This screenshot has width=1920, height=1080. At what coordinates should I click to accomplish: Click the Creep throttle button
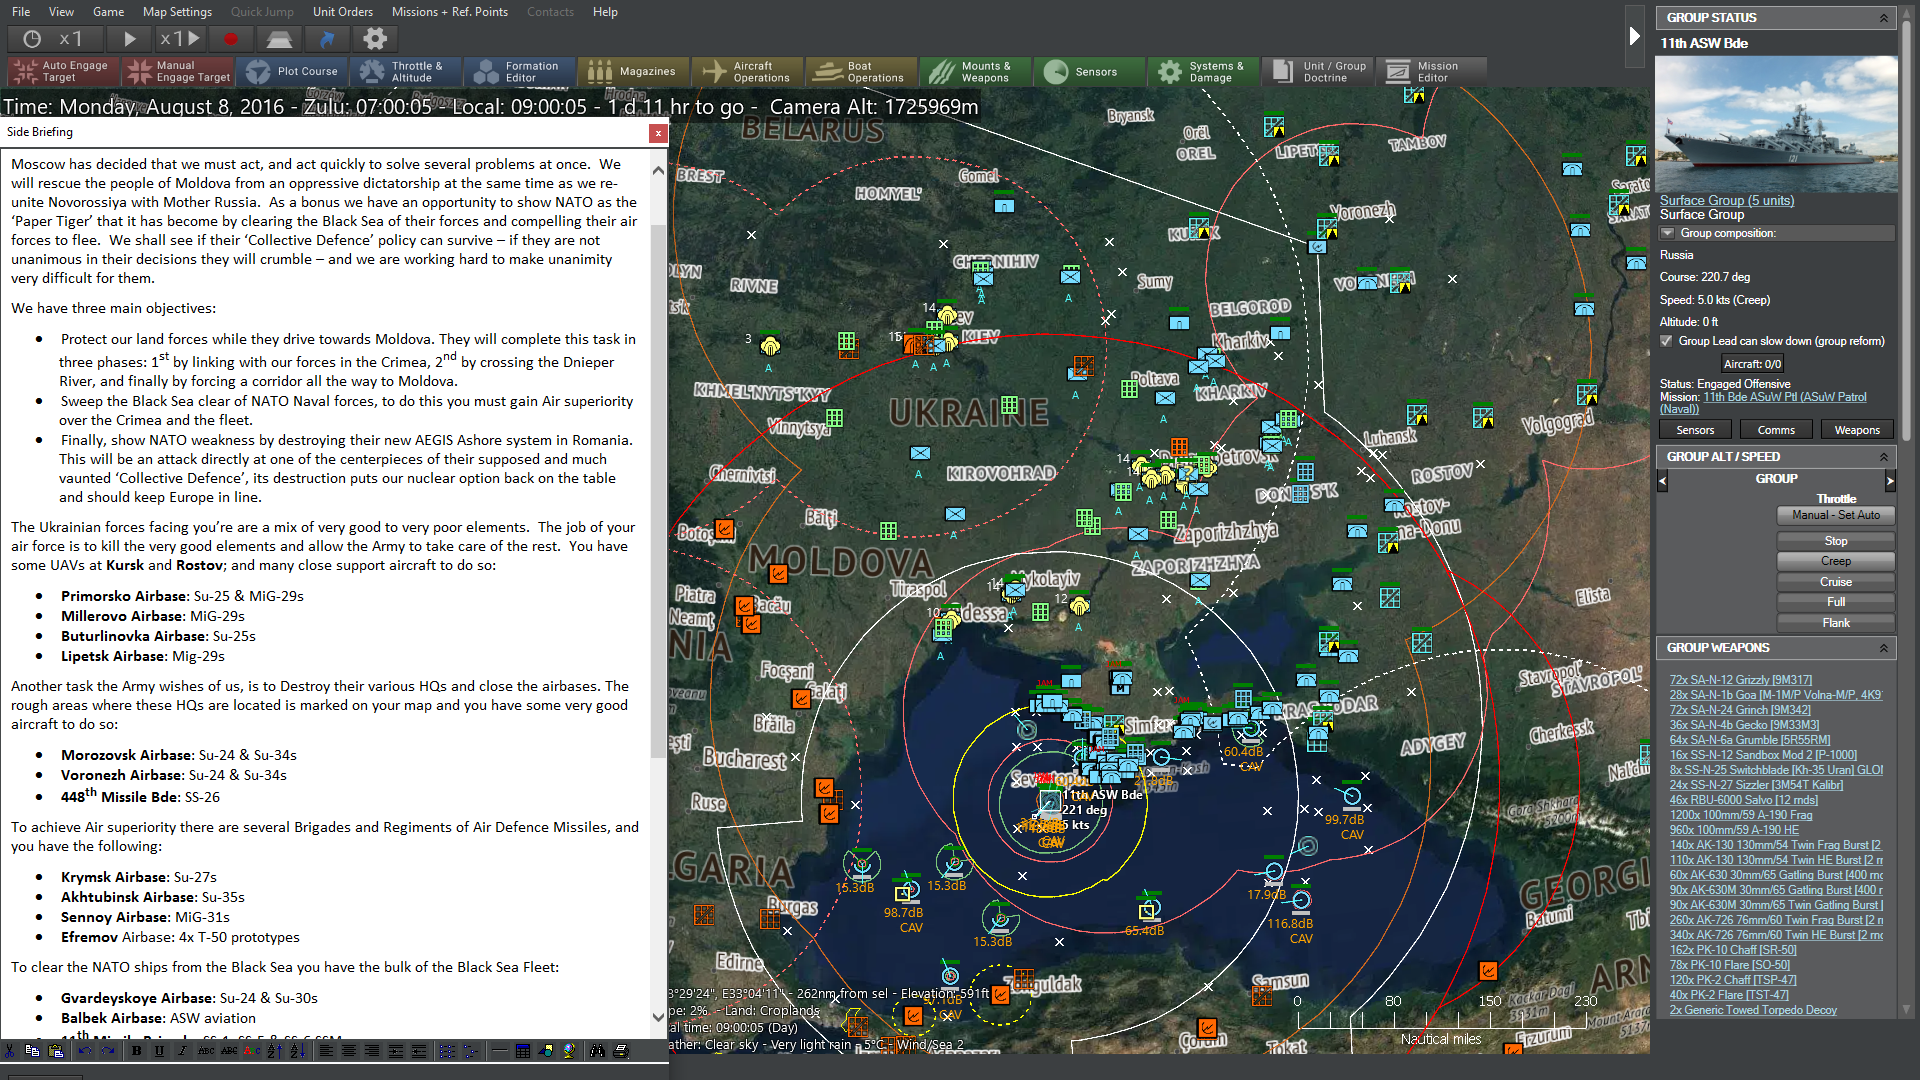[x=1835, y=561]
